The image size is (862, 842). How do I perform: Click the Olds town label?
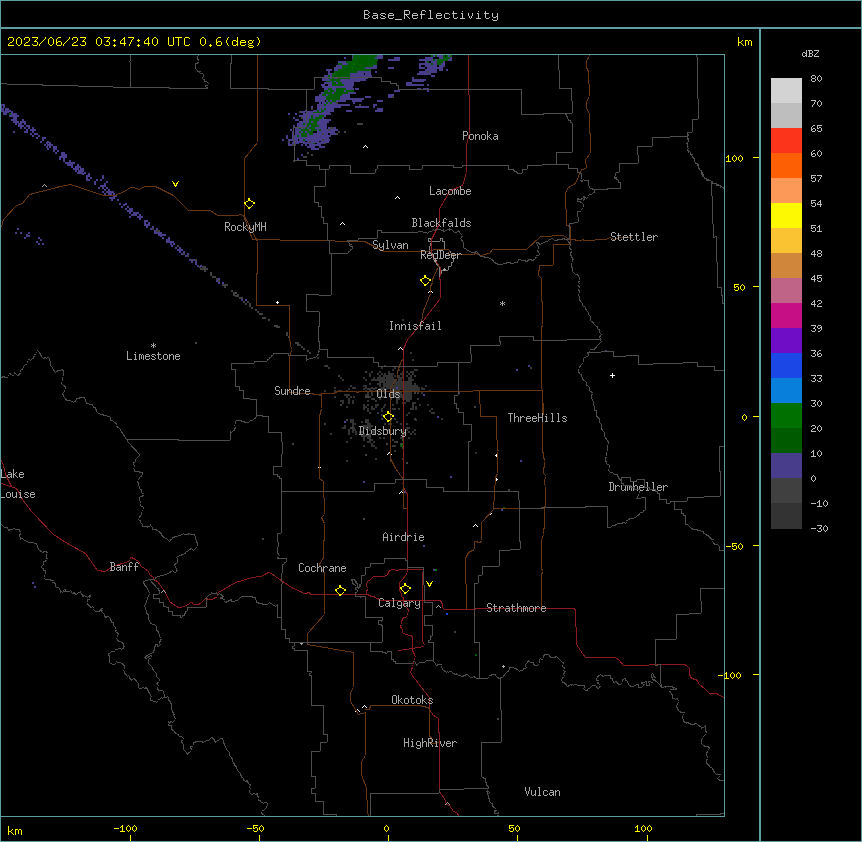click(388, 394)
